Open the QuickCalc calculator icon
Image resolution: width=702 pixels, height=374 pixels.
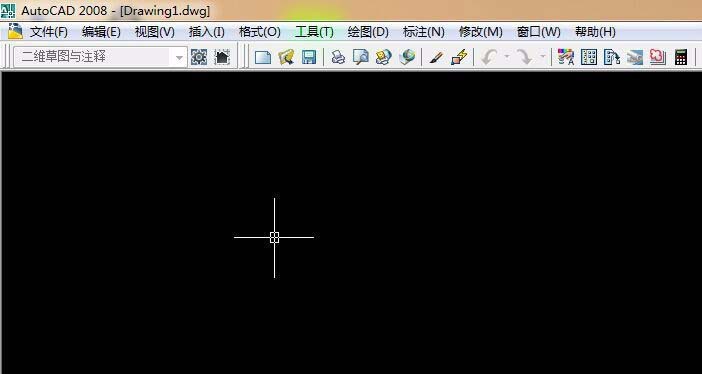click(681, 57)
